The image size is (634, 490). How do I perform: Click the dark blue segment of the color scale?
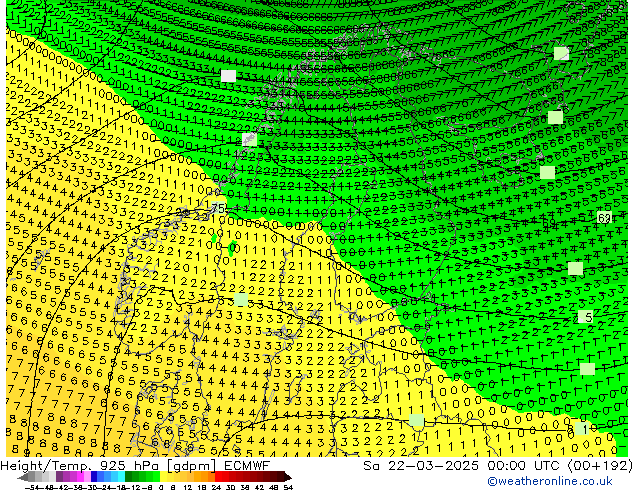coord(94,477)
